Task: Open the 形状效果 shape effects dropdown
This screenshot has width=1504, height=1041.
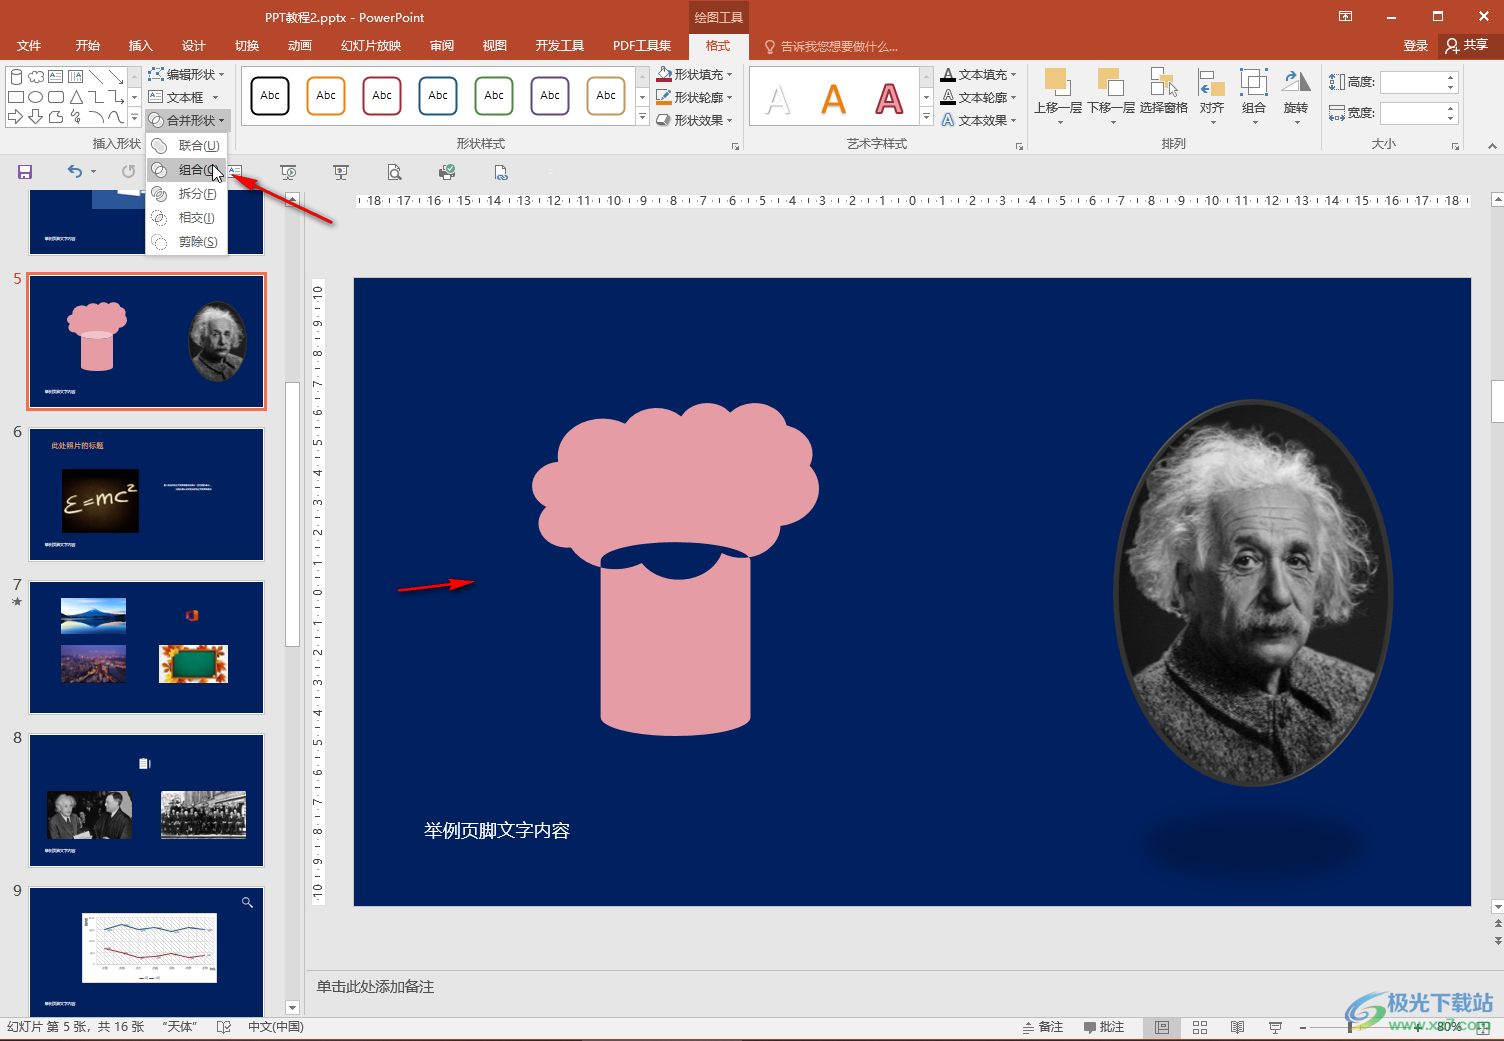Action: pyautogui.click(x=695, y=120)
